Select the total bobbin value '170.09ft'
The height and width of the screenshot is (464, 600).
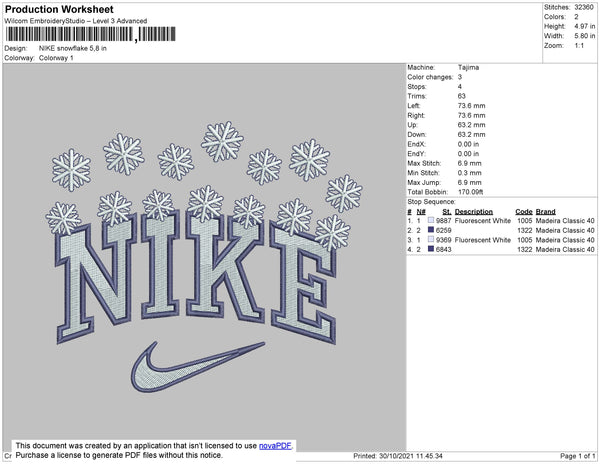tap(470, 192)
